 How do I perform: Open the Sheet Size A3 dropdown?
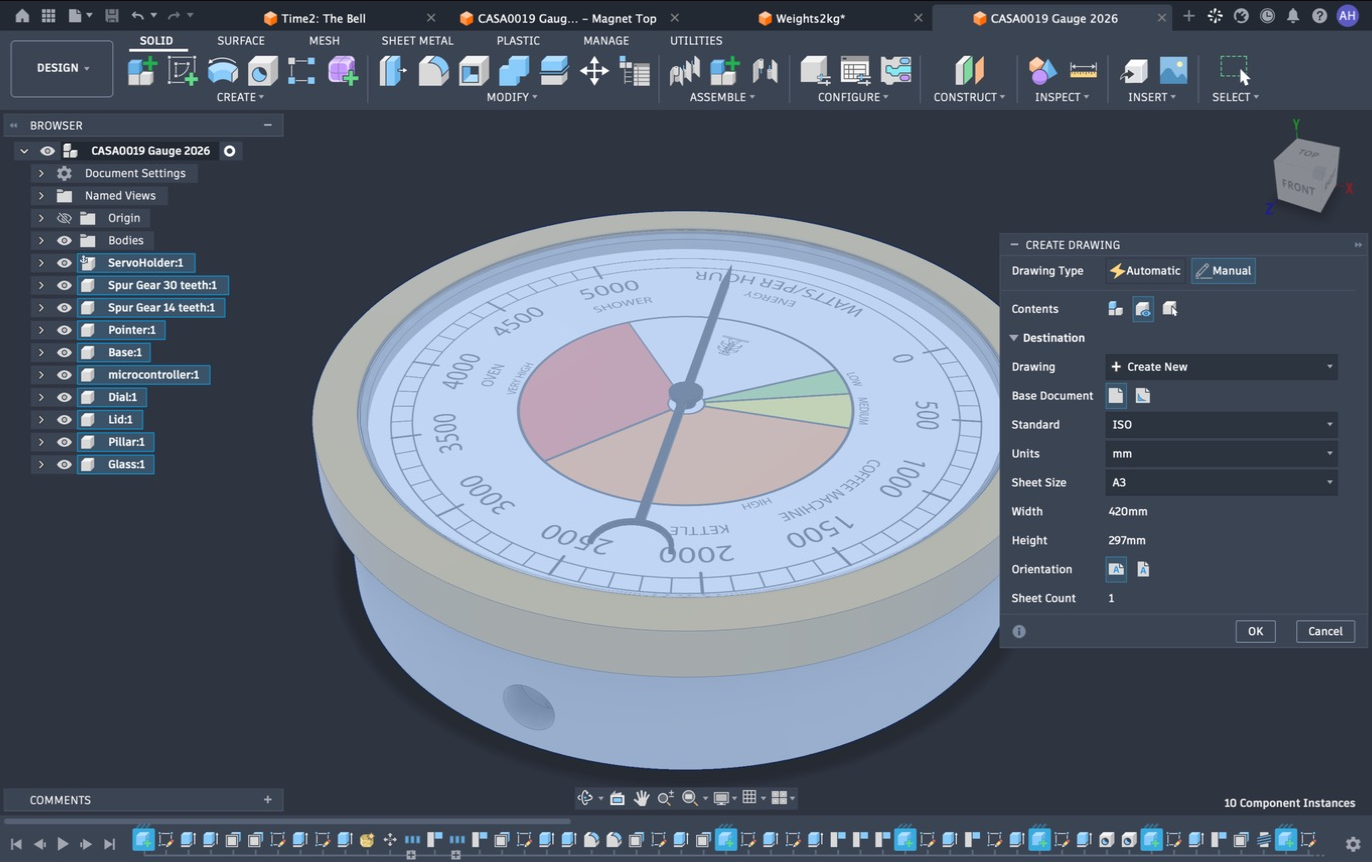tap(1221, 482)
